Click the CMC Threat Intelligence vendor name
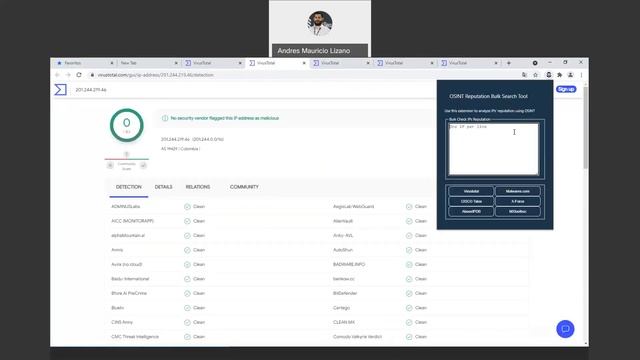 pos(135,337)
